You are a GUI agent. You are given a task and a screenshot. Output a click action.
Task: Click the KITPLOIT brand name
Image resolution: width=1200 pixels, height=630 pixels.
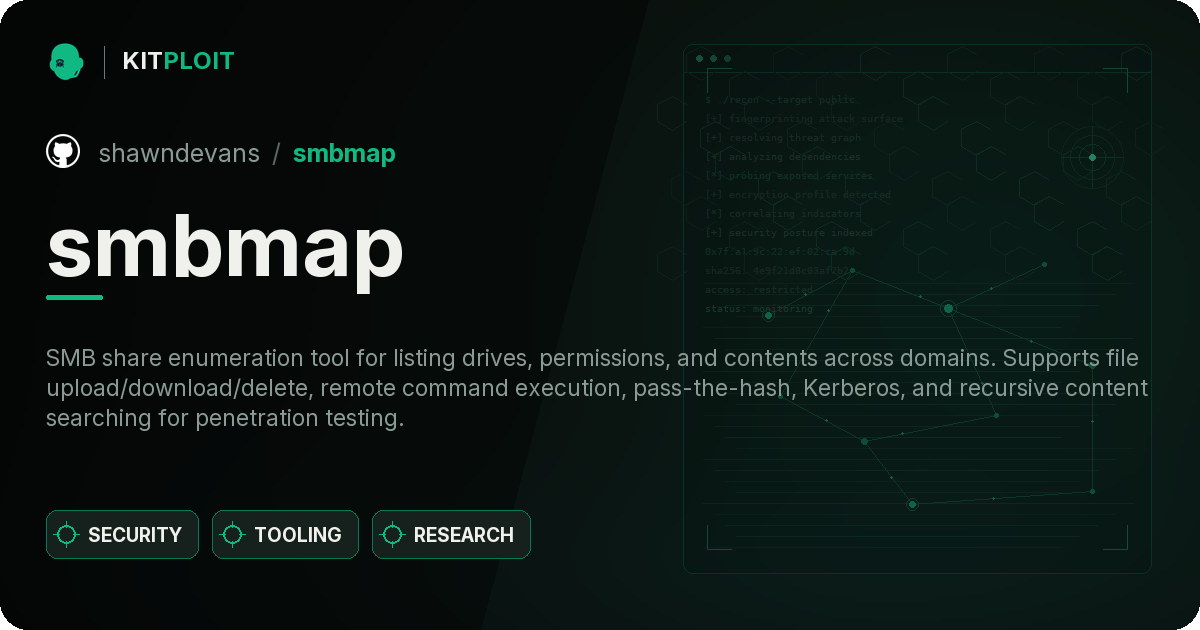[x=178, y=61]
